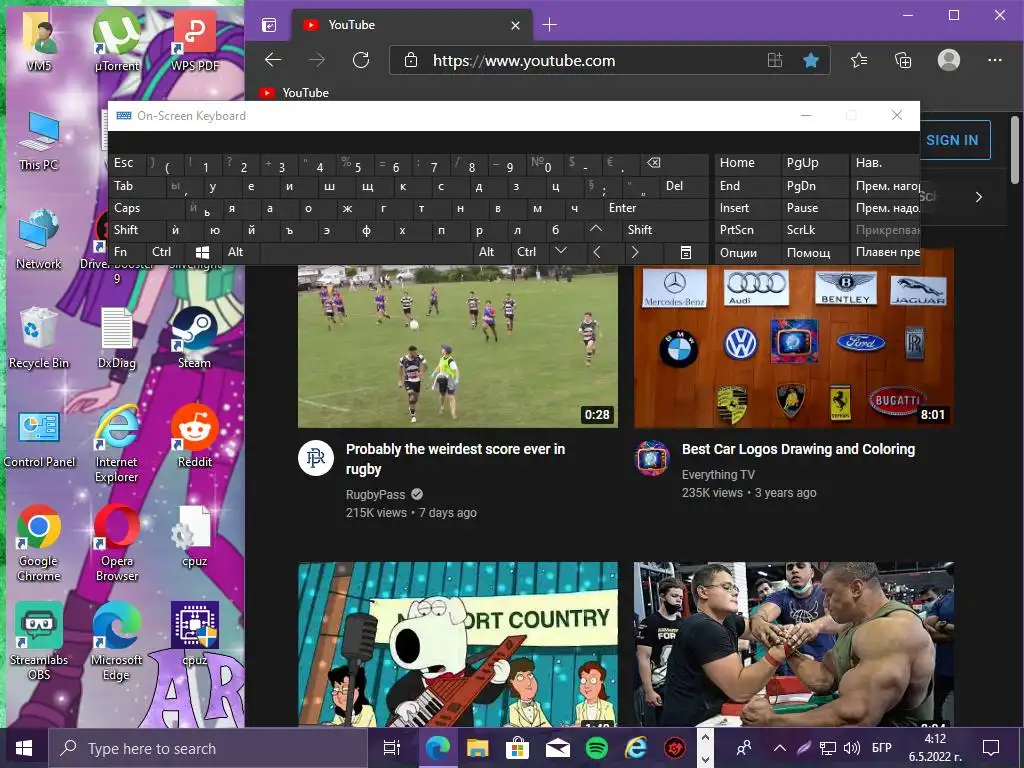This screenshot has height=768, width=1024.
Task: Click the Windows taskbar search box
Action: [x=209, y=748]
